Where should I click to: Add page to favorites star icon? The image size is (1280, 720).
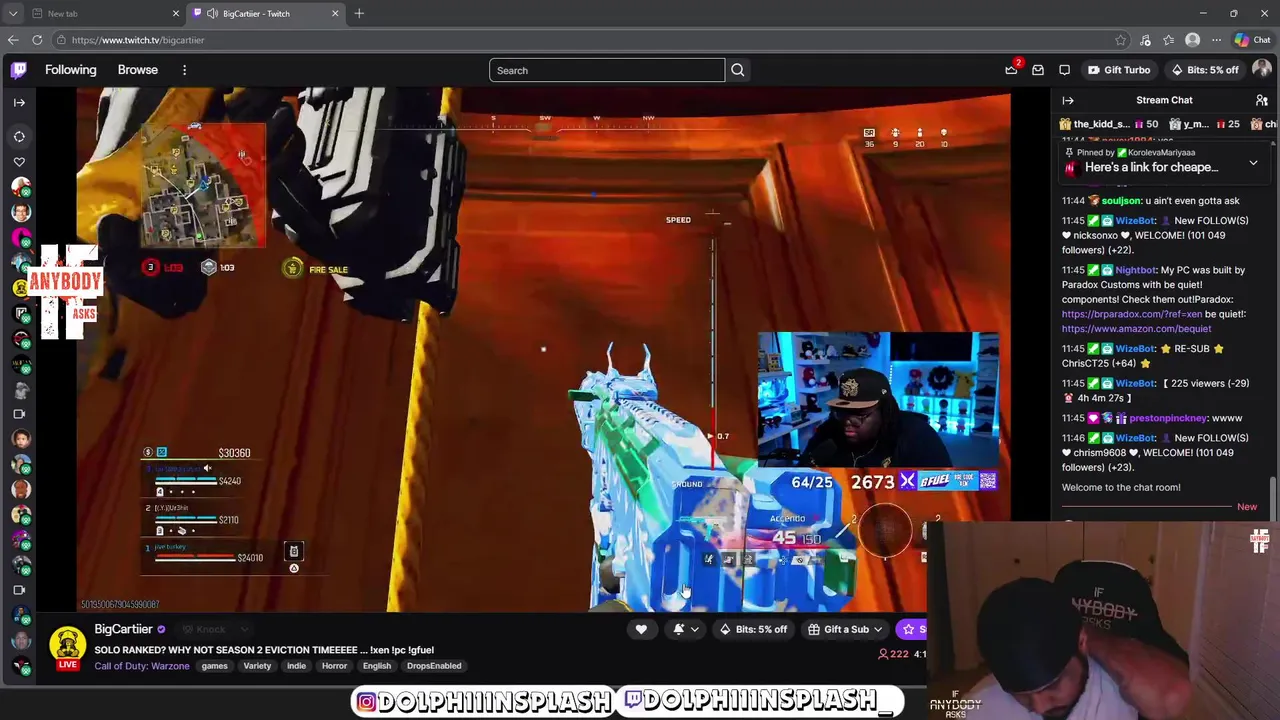pyautogui.click(x=1120, y=40)
